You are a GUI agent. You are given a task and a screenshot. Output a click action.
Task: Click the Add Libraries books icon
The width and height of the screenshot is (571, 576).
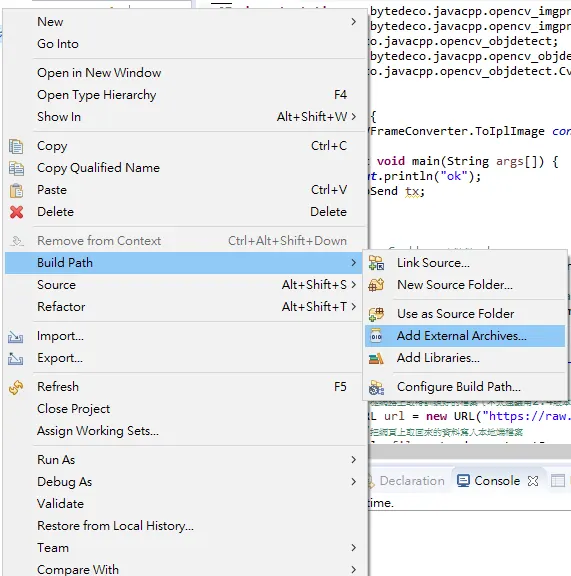pyautogui.click(x=376, y=358)
